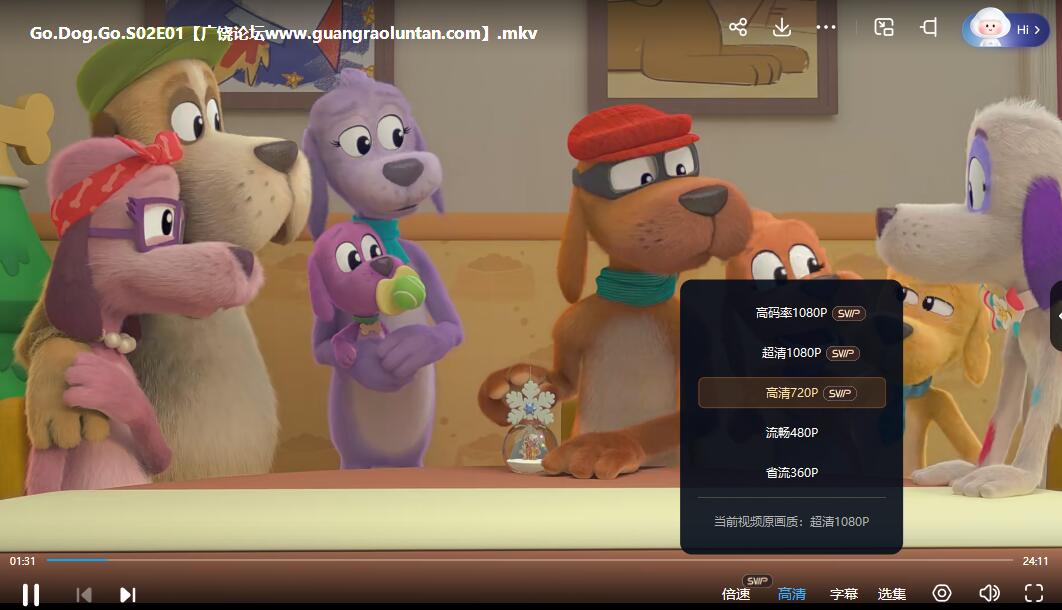Seek on the video progress bar
The image size is (1062, 610).
click(530, 561)
